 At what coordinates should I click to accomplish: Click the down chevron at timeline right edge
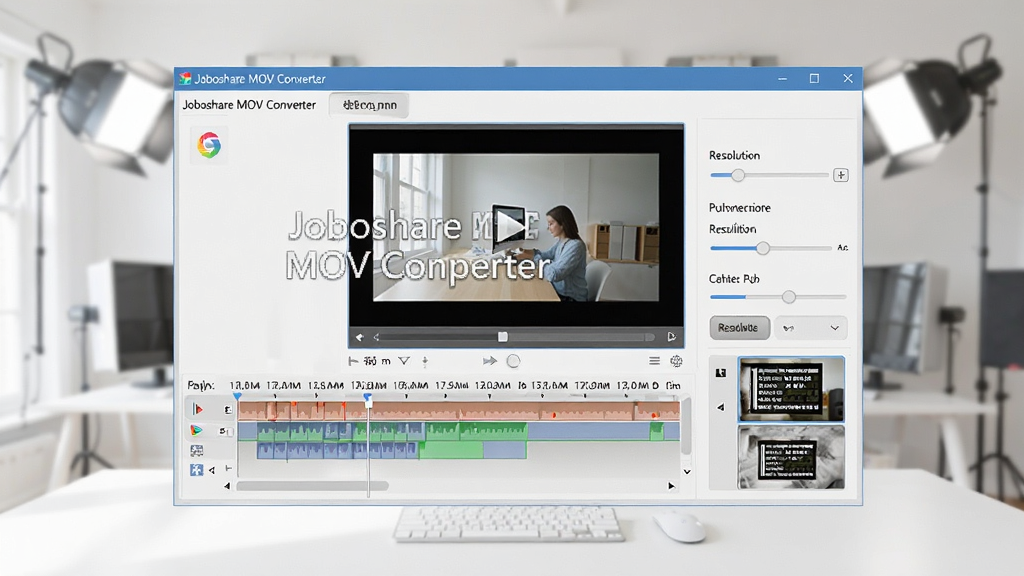pyautogui.click(x=686, y=472)
